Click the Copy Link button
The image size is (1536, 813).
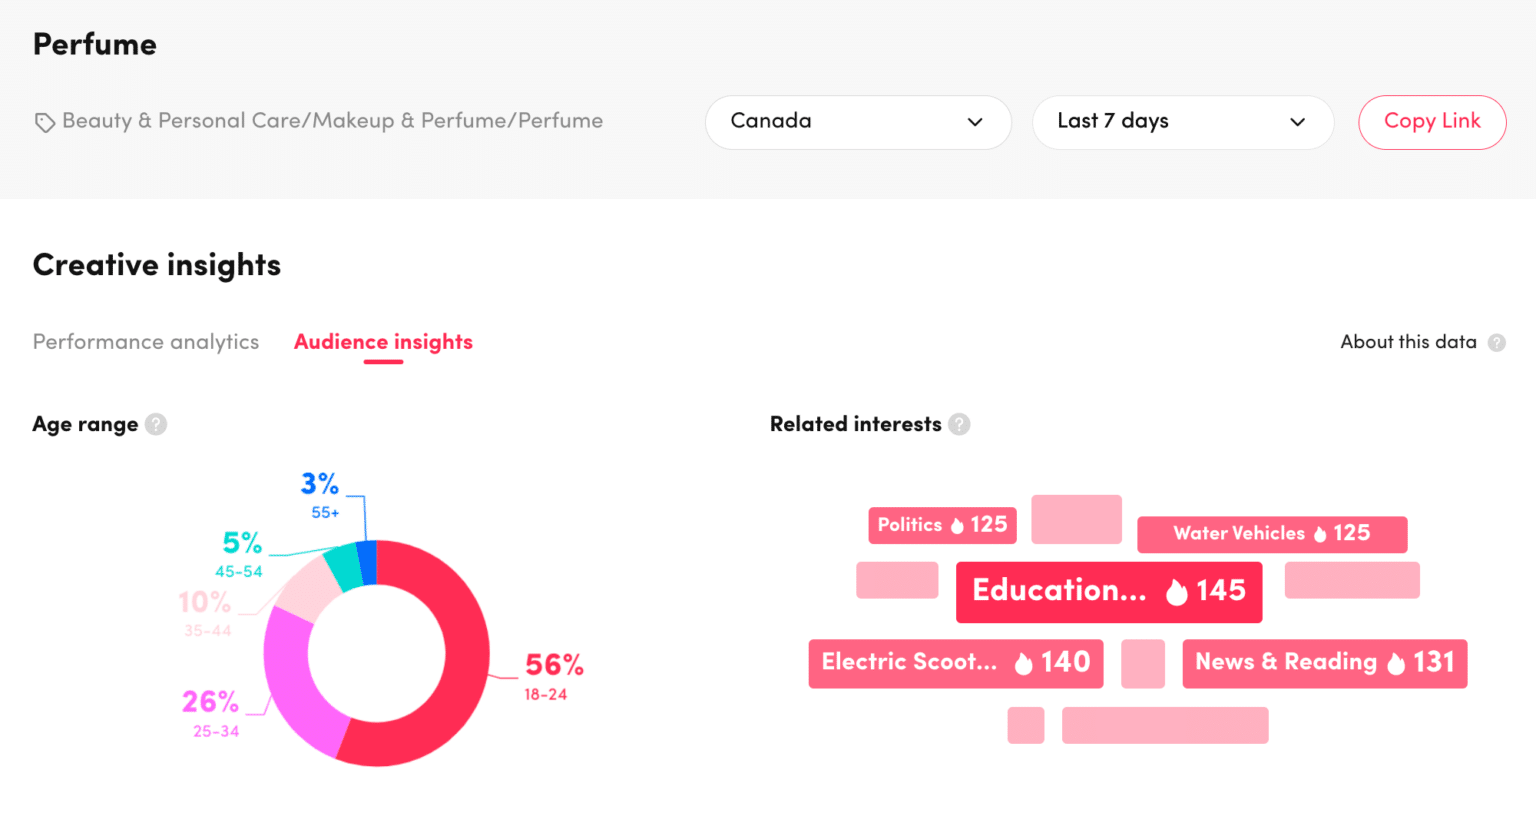(1432, 122)
